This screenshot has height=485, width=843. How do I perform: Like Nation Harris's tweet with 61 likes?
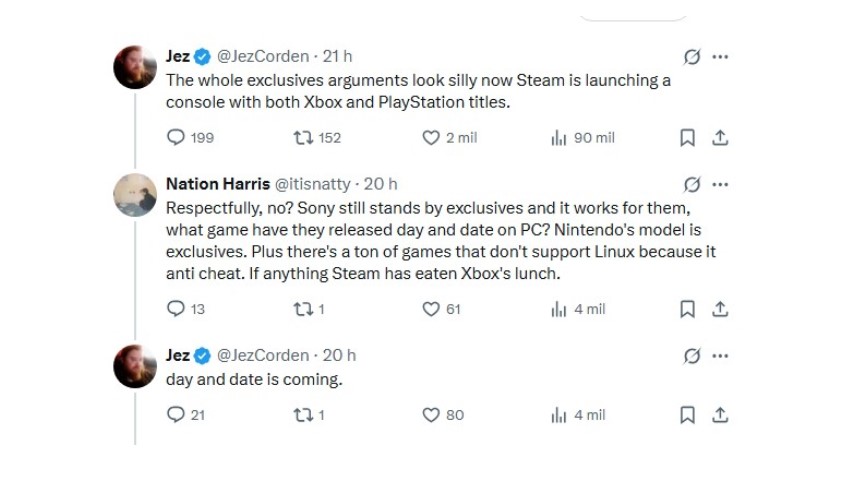pos(432,309)
